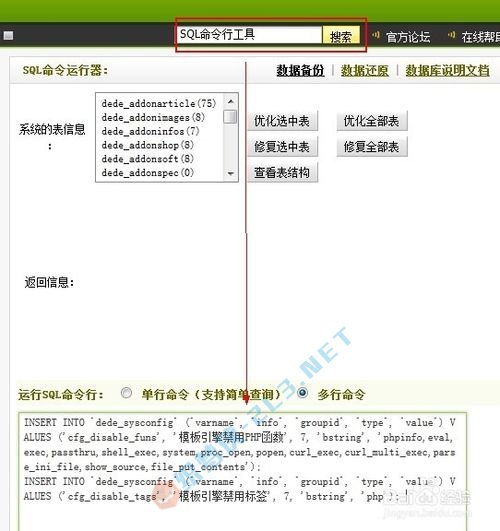The height and width of the screenshot is (531, 500).
Task: Click the small square icon in the dark toolbar
Action: click(8, 36)
